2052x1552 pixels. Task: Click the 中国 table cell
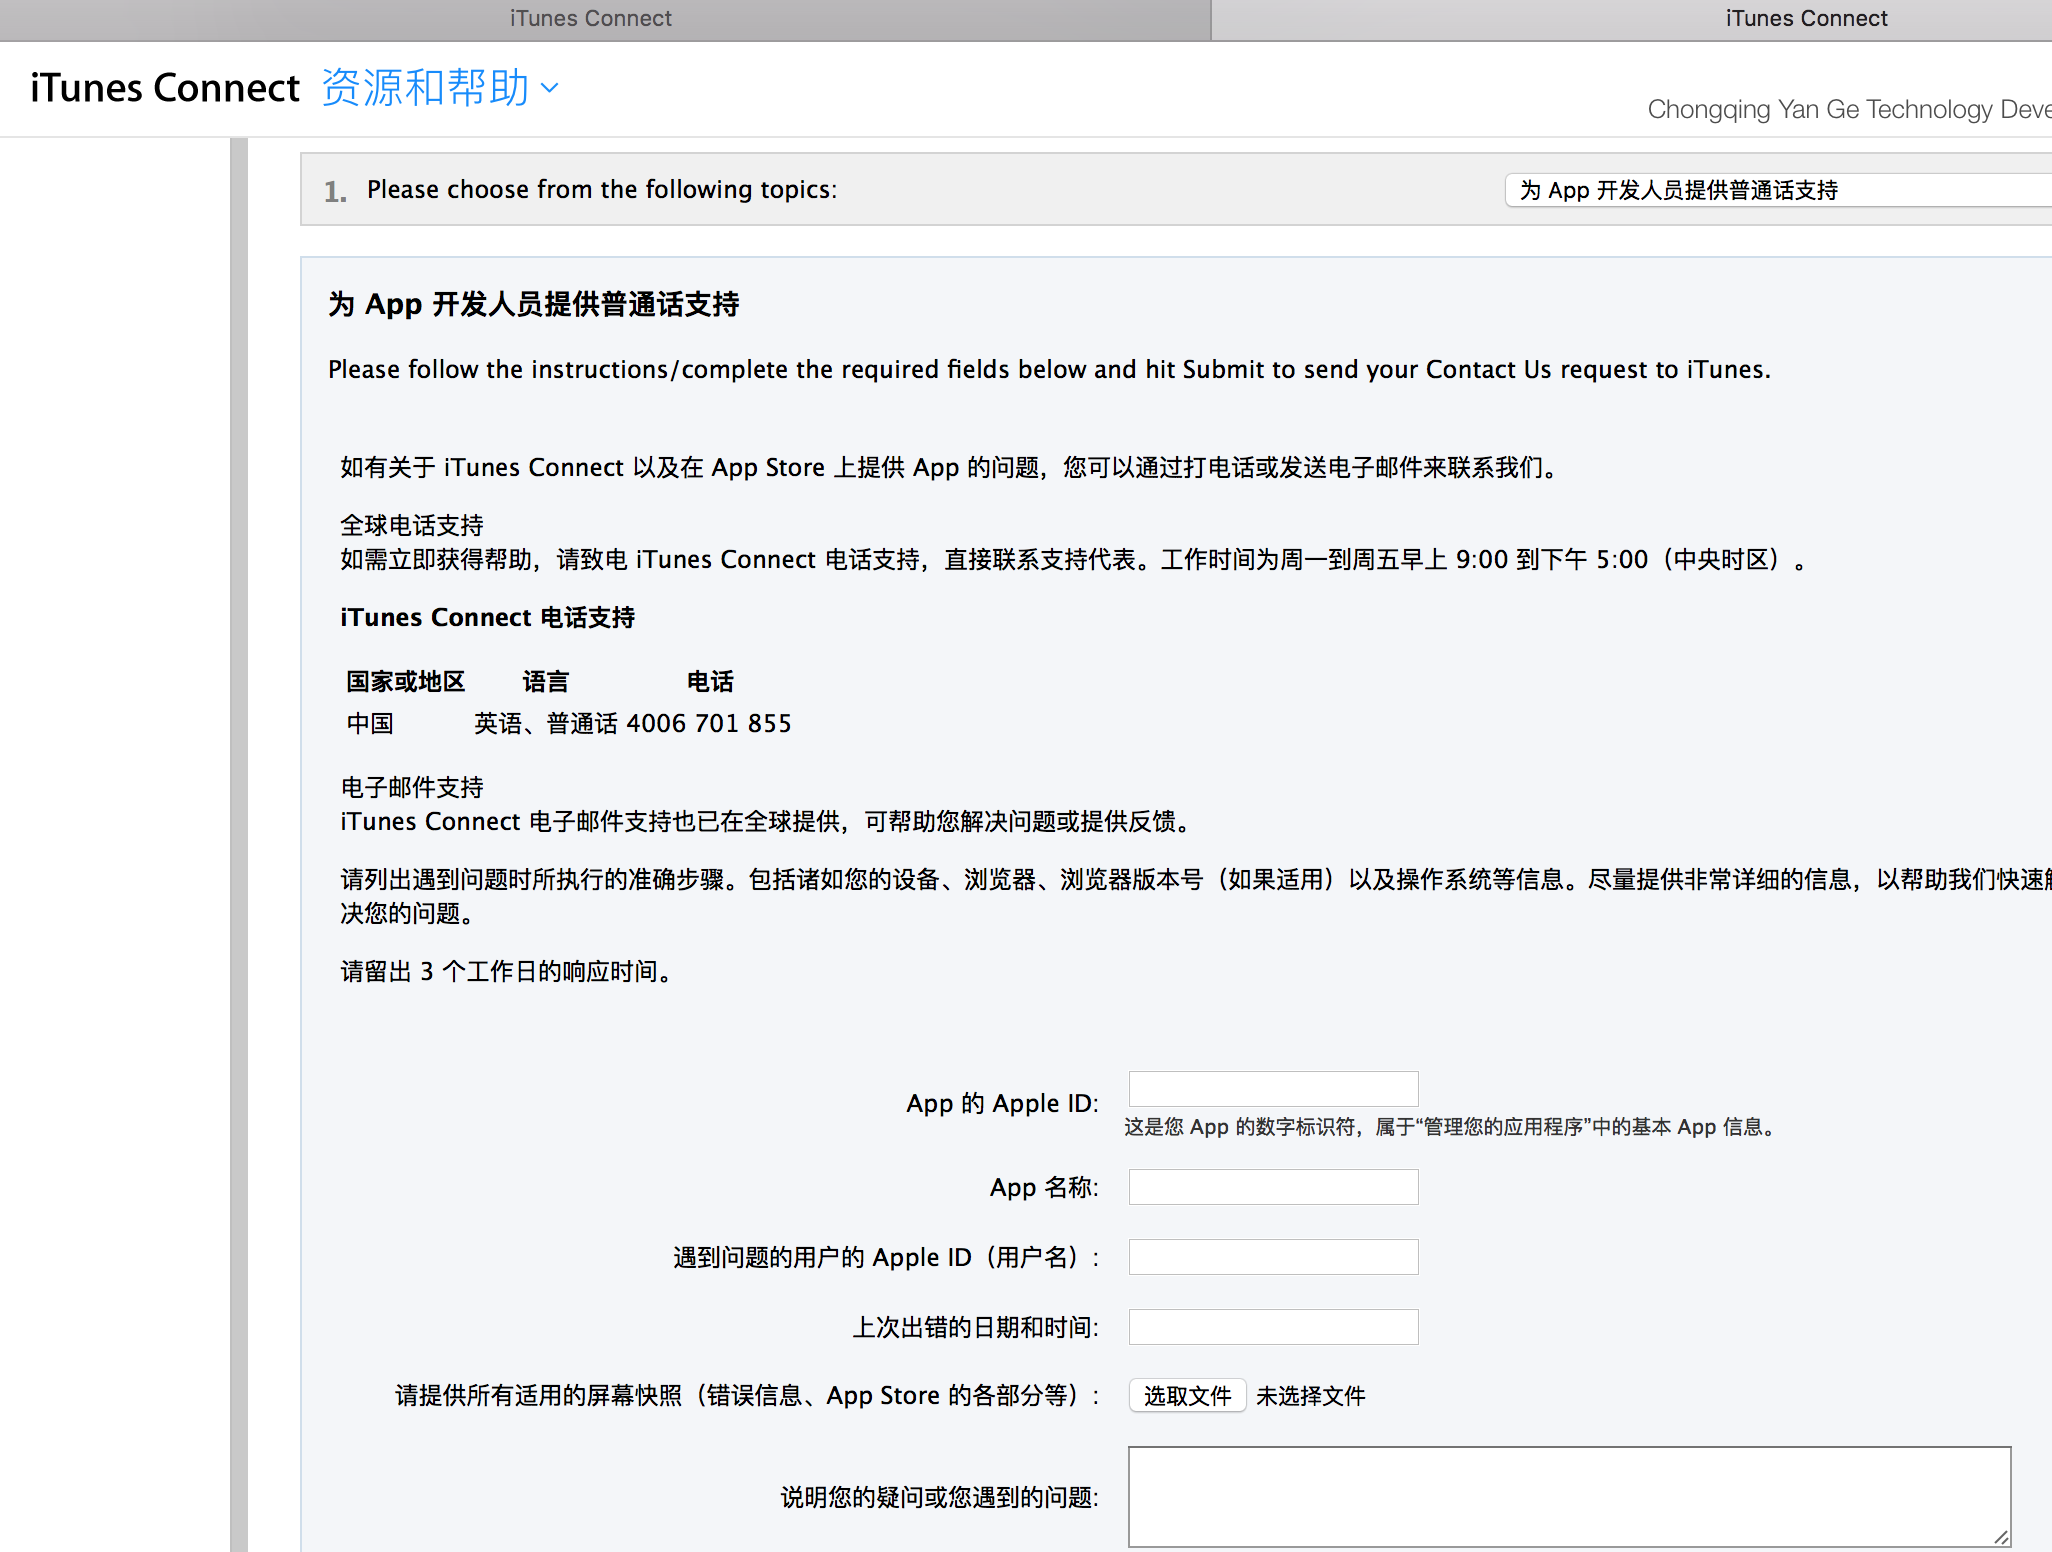[x=370, y=723]
